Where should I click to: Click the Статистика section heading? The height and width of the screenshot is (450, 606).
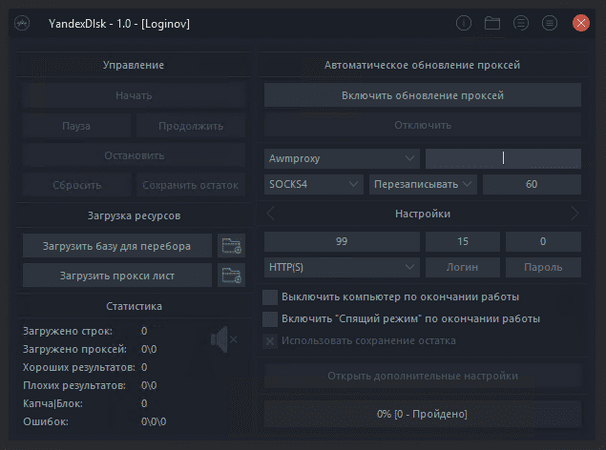click(x=134, y=306)
